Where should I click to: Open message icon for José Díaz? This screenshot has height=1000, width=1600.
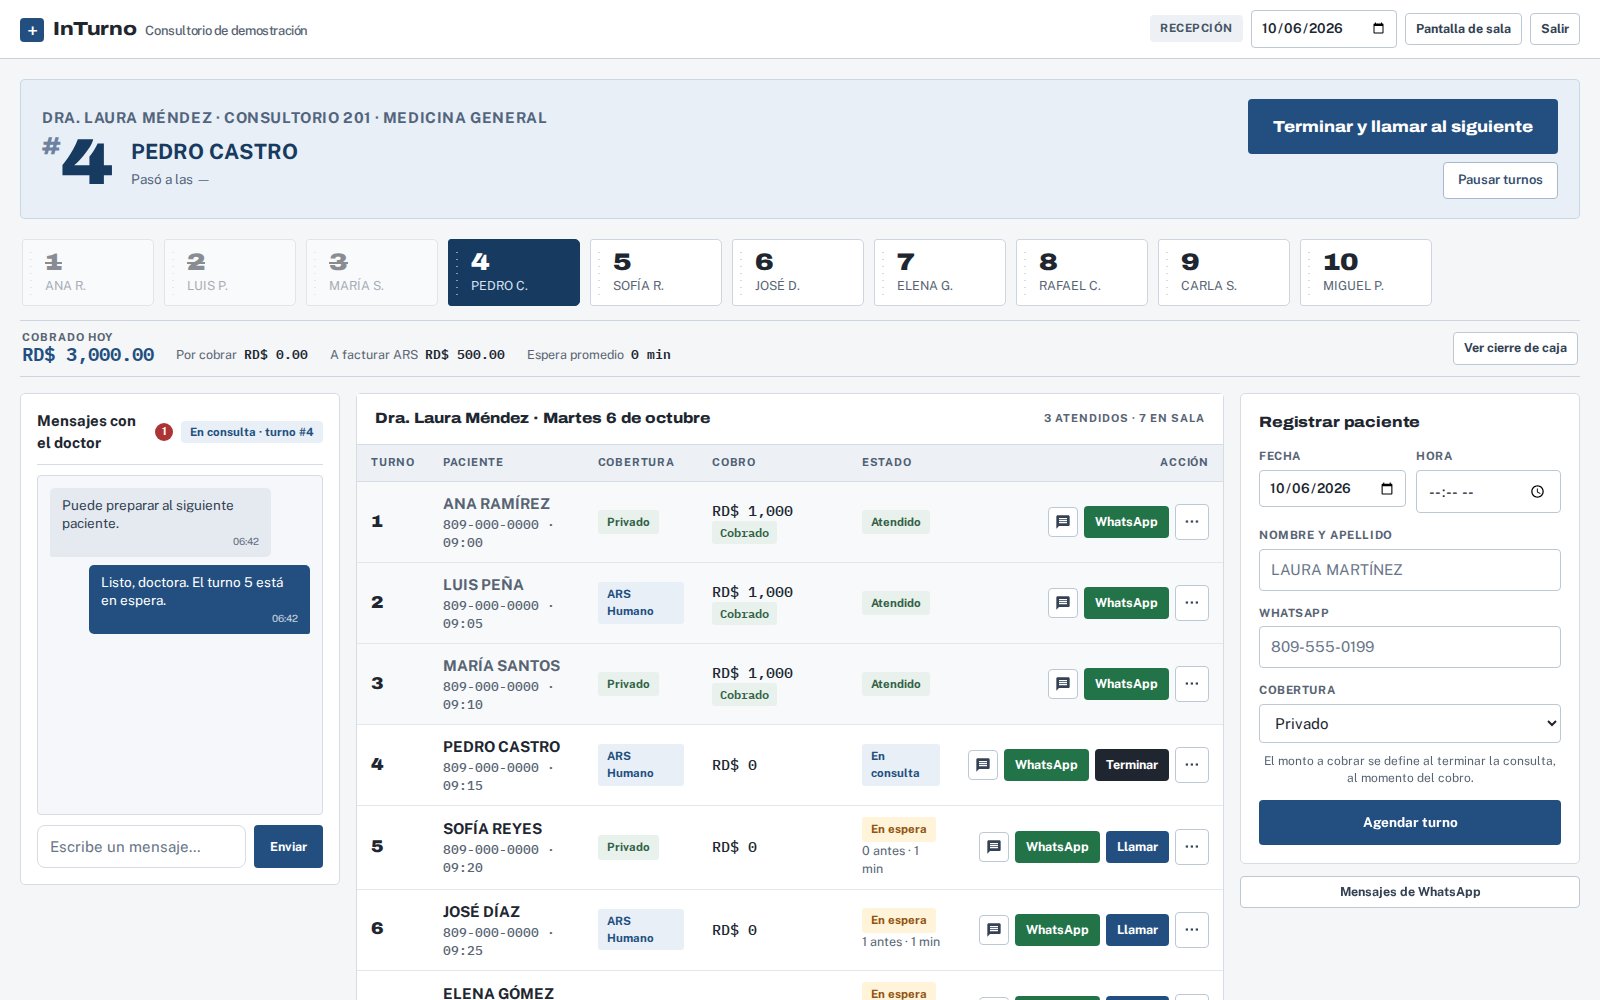(994, 929)
